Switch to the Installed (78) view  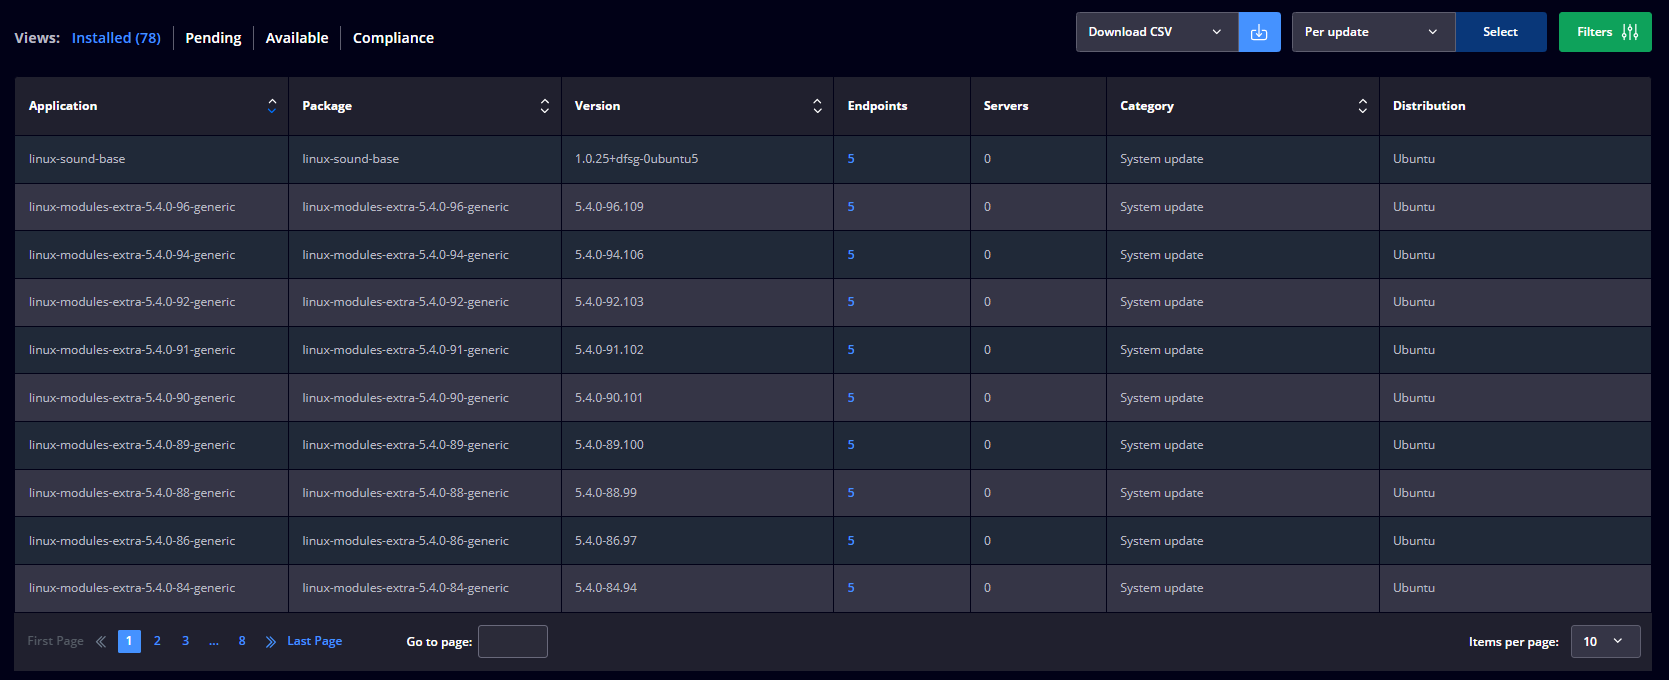click(x=116, y=38)
